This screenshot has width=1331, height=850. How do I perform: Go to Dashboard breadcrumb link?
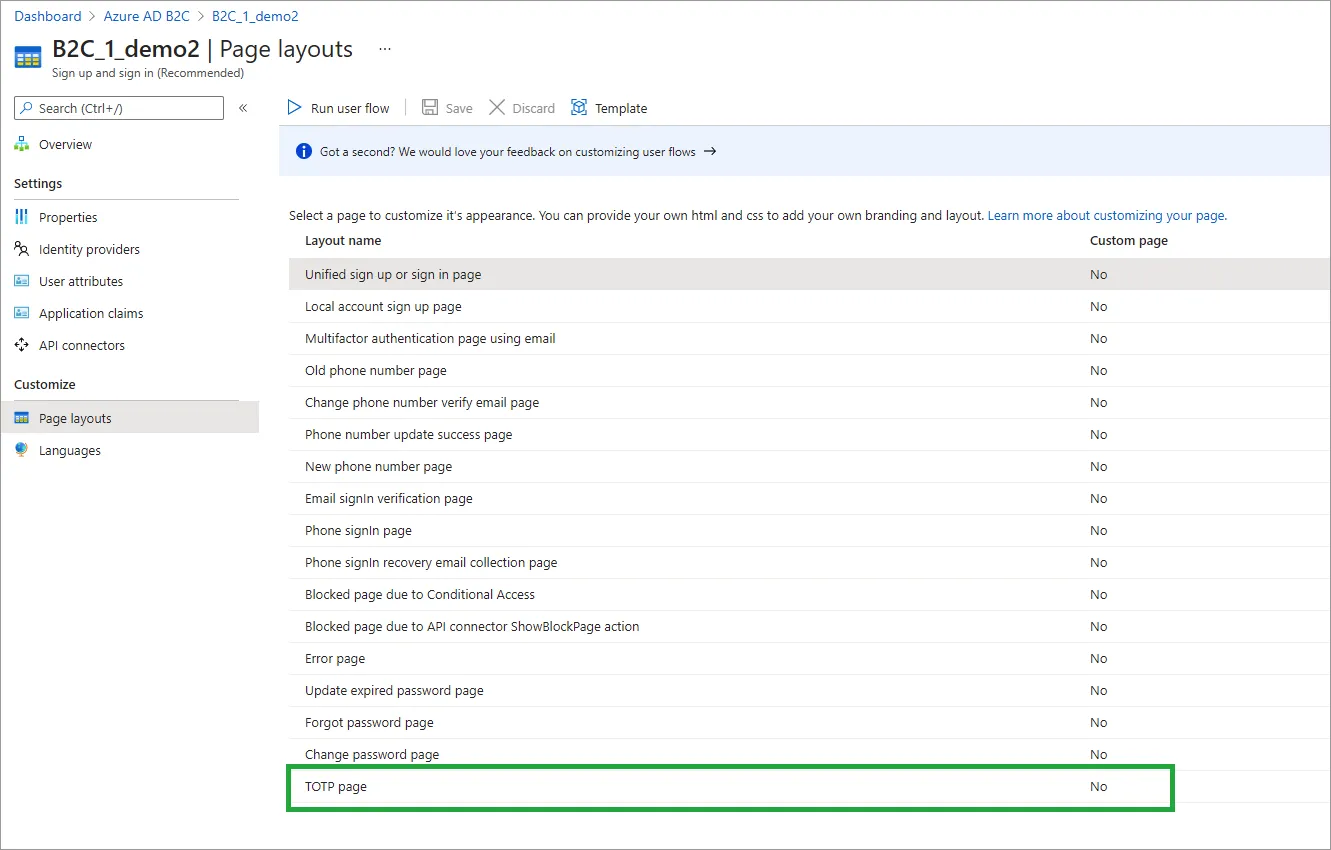click(48, 16)
